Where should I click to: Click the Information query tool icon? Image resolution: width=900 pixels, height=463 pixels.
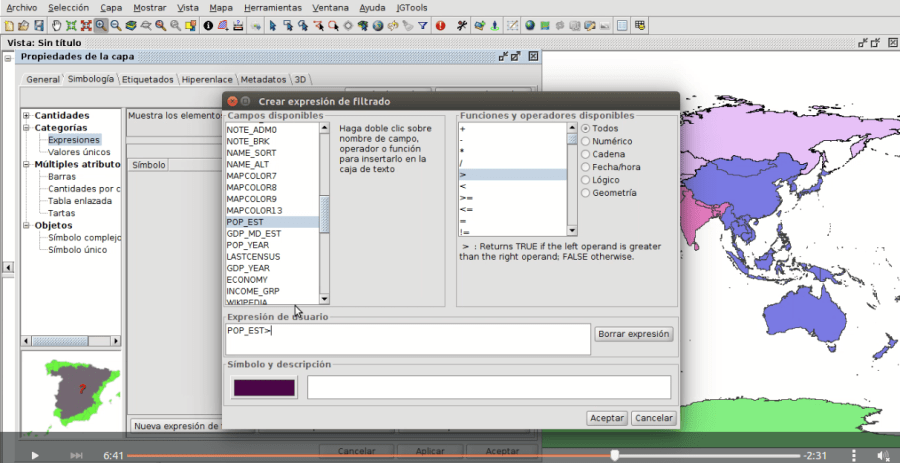208,25
